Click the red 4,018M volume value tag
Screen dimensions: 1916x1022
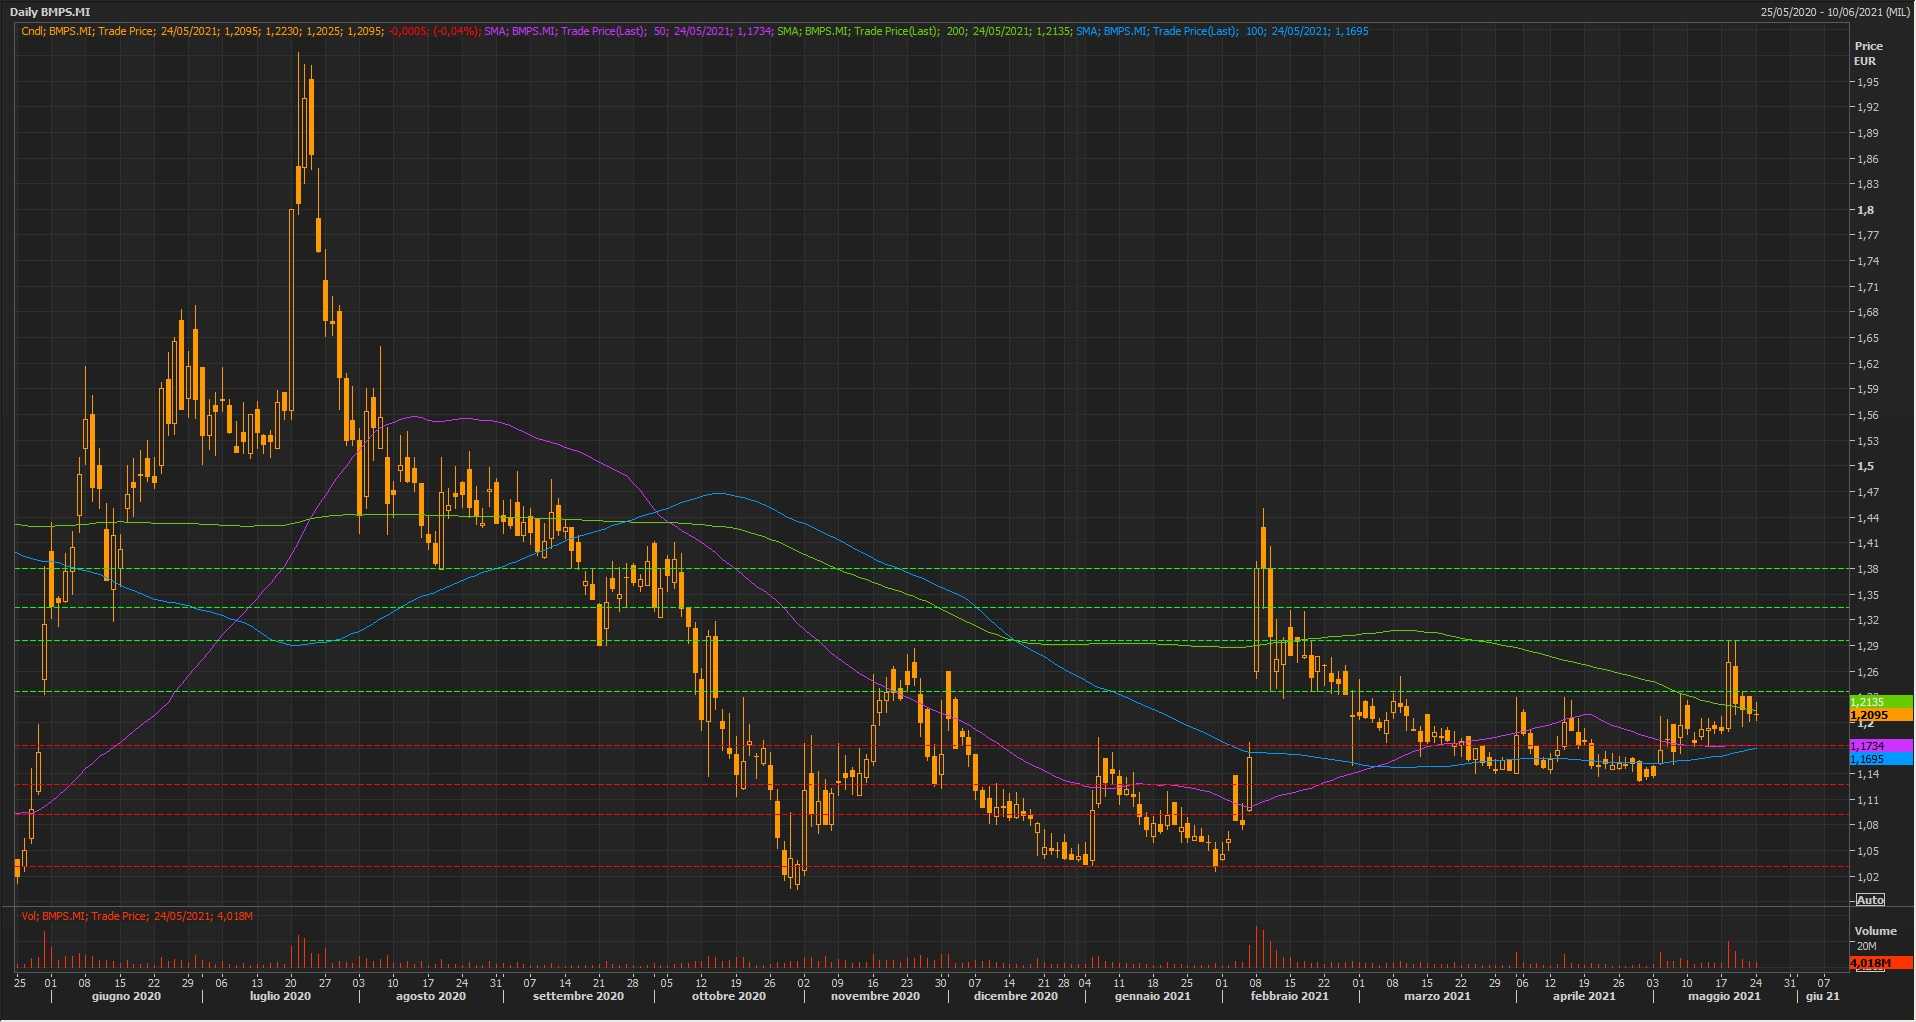pyautogui.click(x=1879, y=963)
